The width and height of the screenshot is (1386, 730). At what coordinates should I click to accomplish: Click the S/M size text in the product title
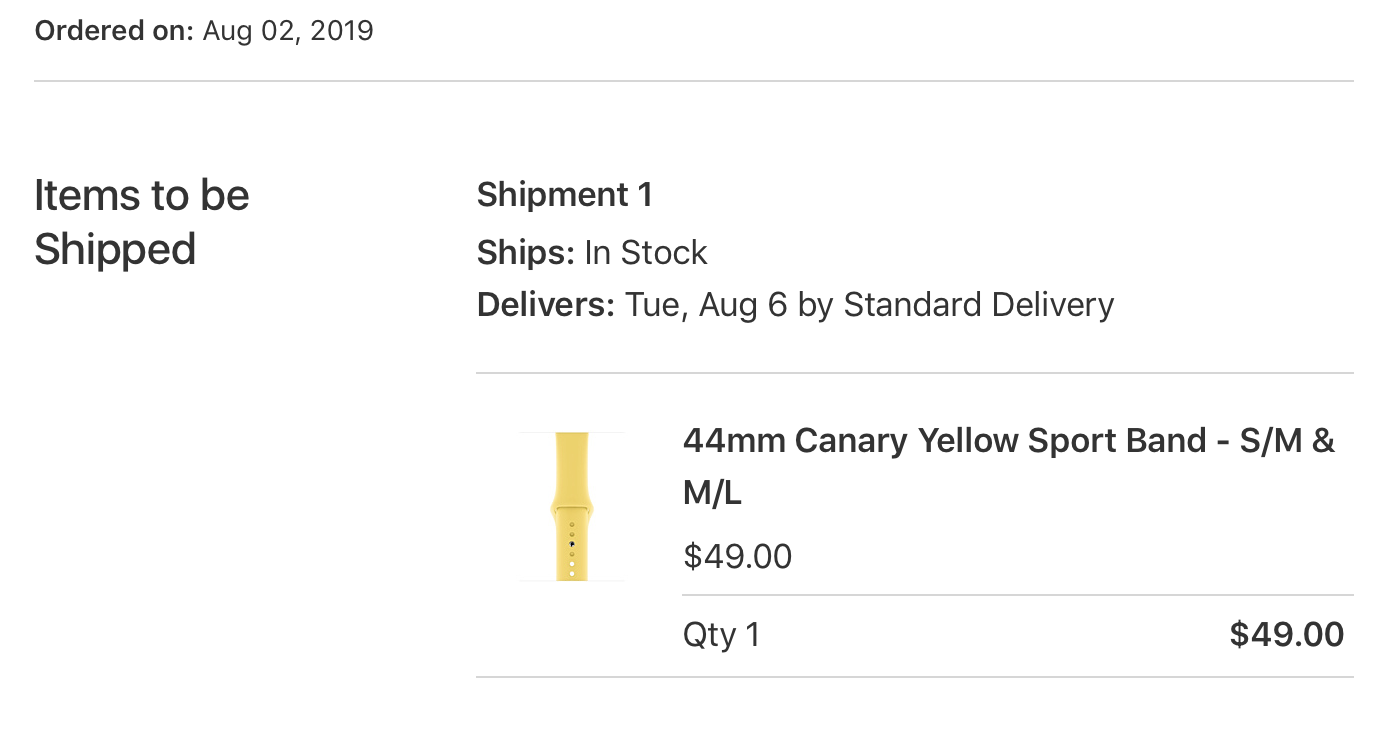[1270, 440]
